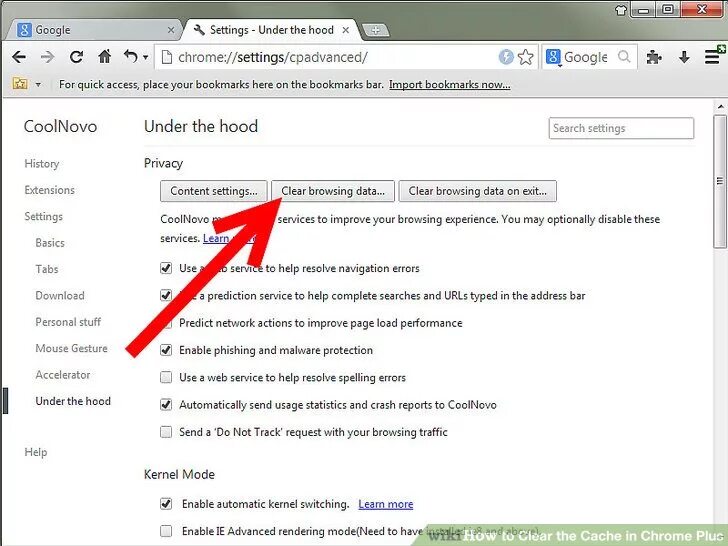728x546 pixels.
Task: Toggle phishing and malware protection checkbox
Action: (x=166, y=350)
